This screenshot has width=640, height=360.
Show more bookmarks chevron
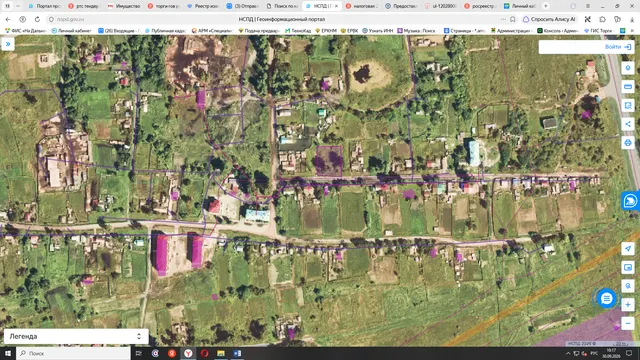click(633, 31)
